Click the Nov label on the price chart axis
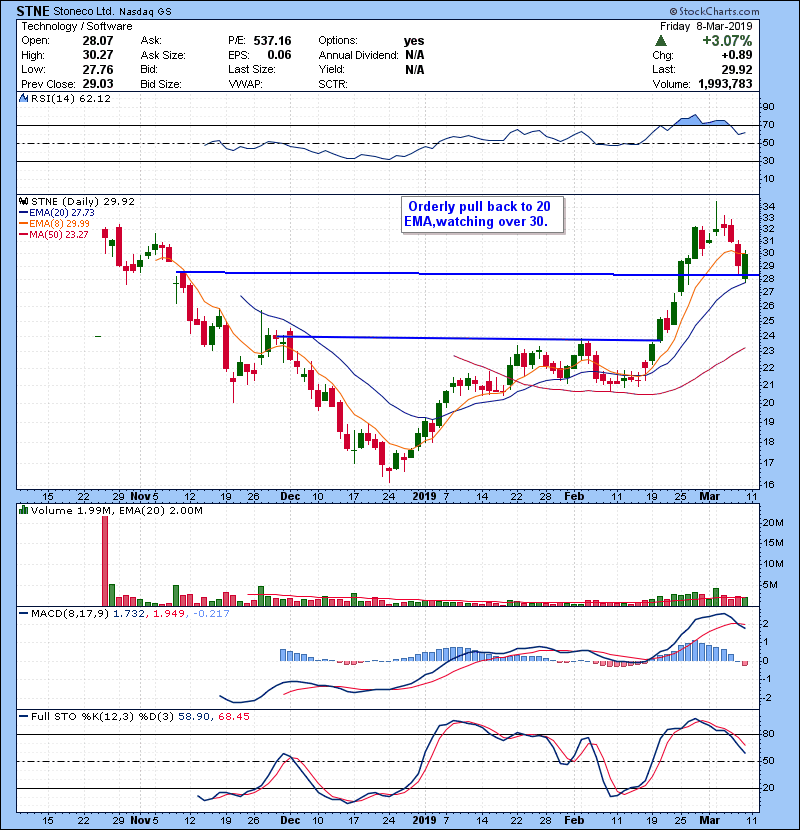Screen dimensions: 800x830 tap(140, 496)
